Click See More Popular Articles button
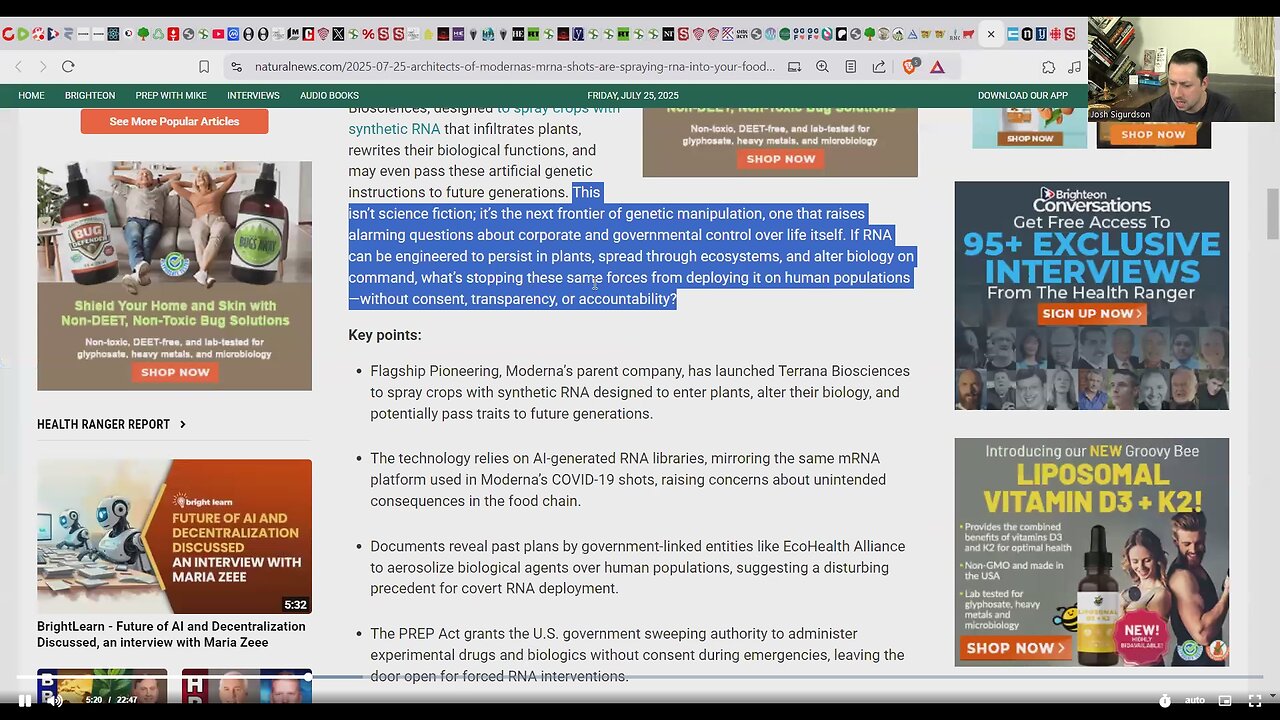 tap(174, 121)
